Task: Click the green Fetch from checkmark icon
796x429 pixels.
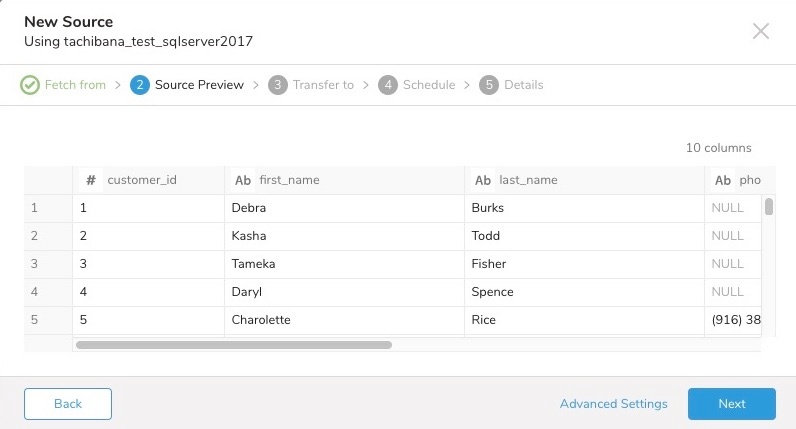Action: coord(30,85)
